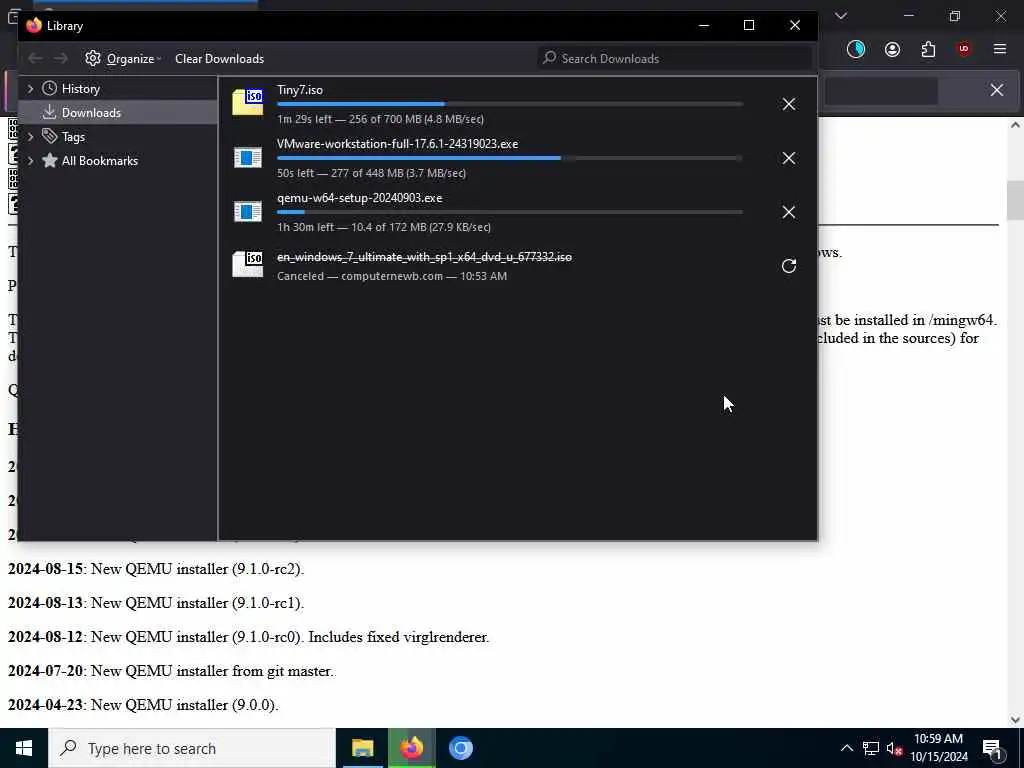
Task: Select the Tiny7.iso file name
Action: pyautogui.click(x=300, y=90)
